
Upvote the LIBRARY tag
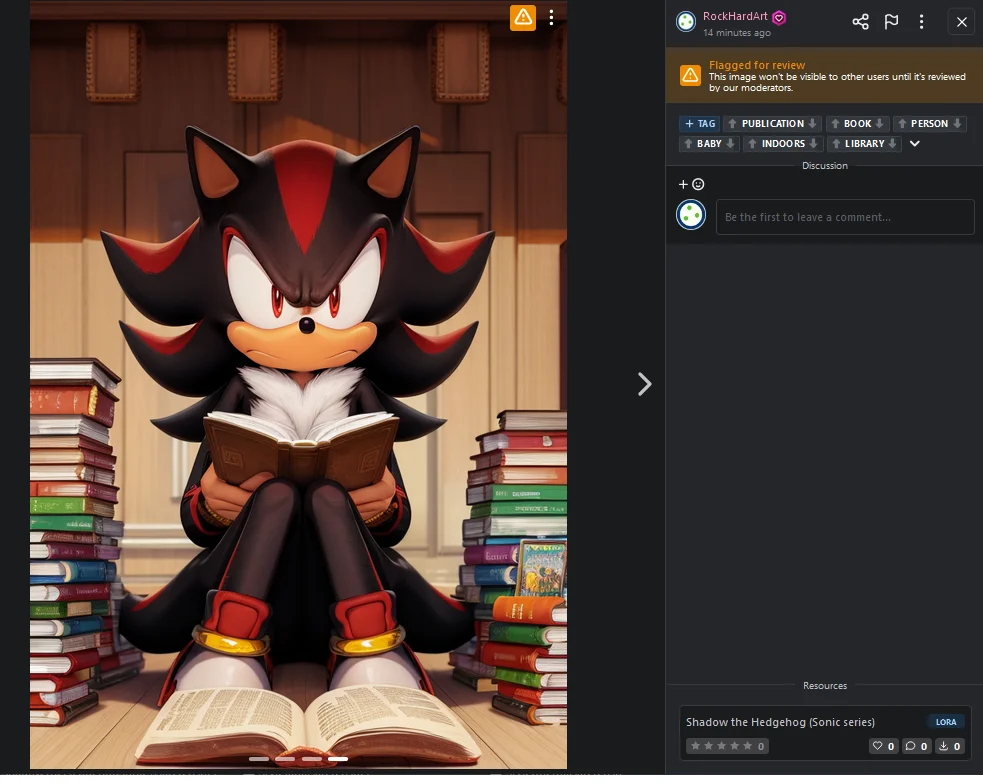[x=836, y=144]
